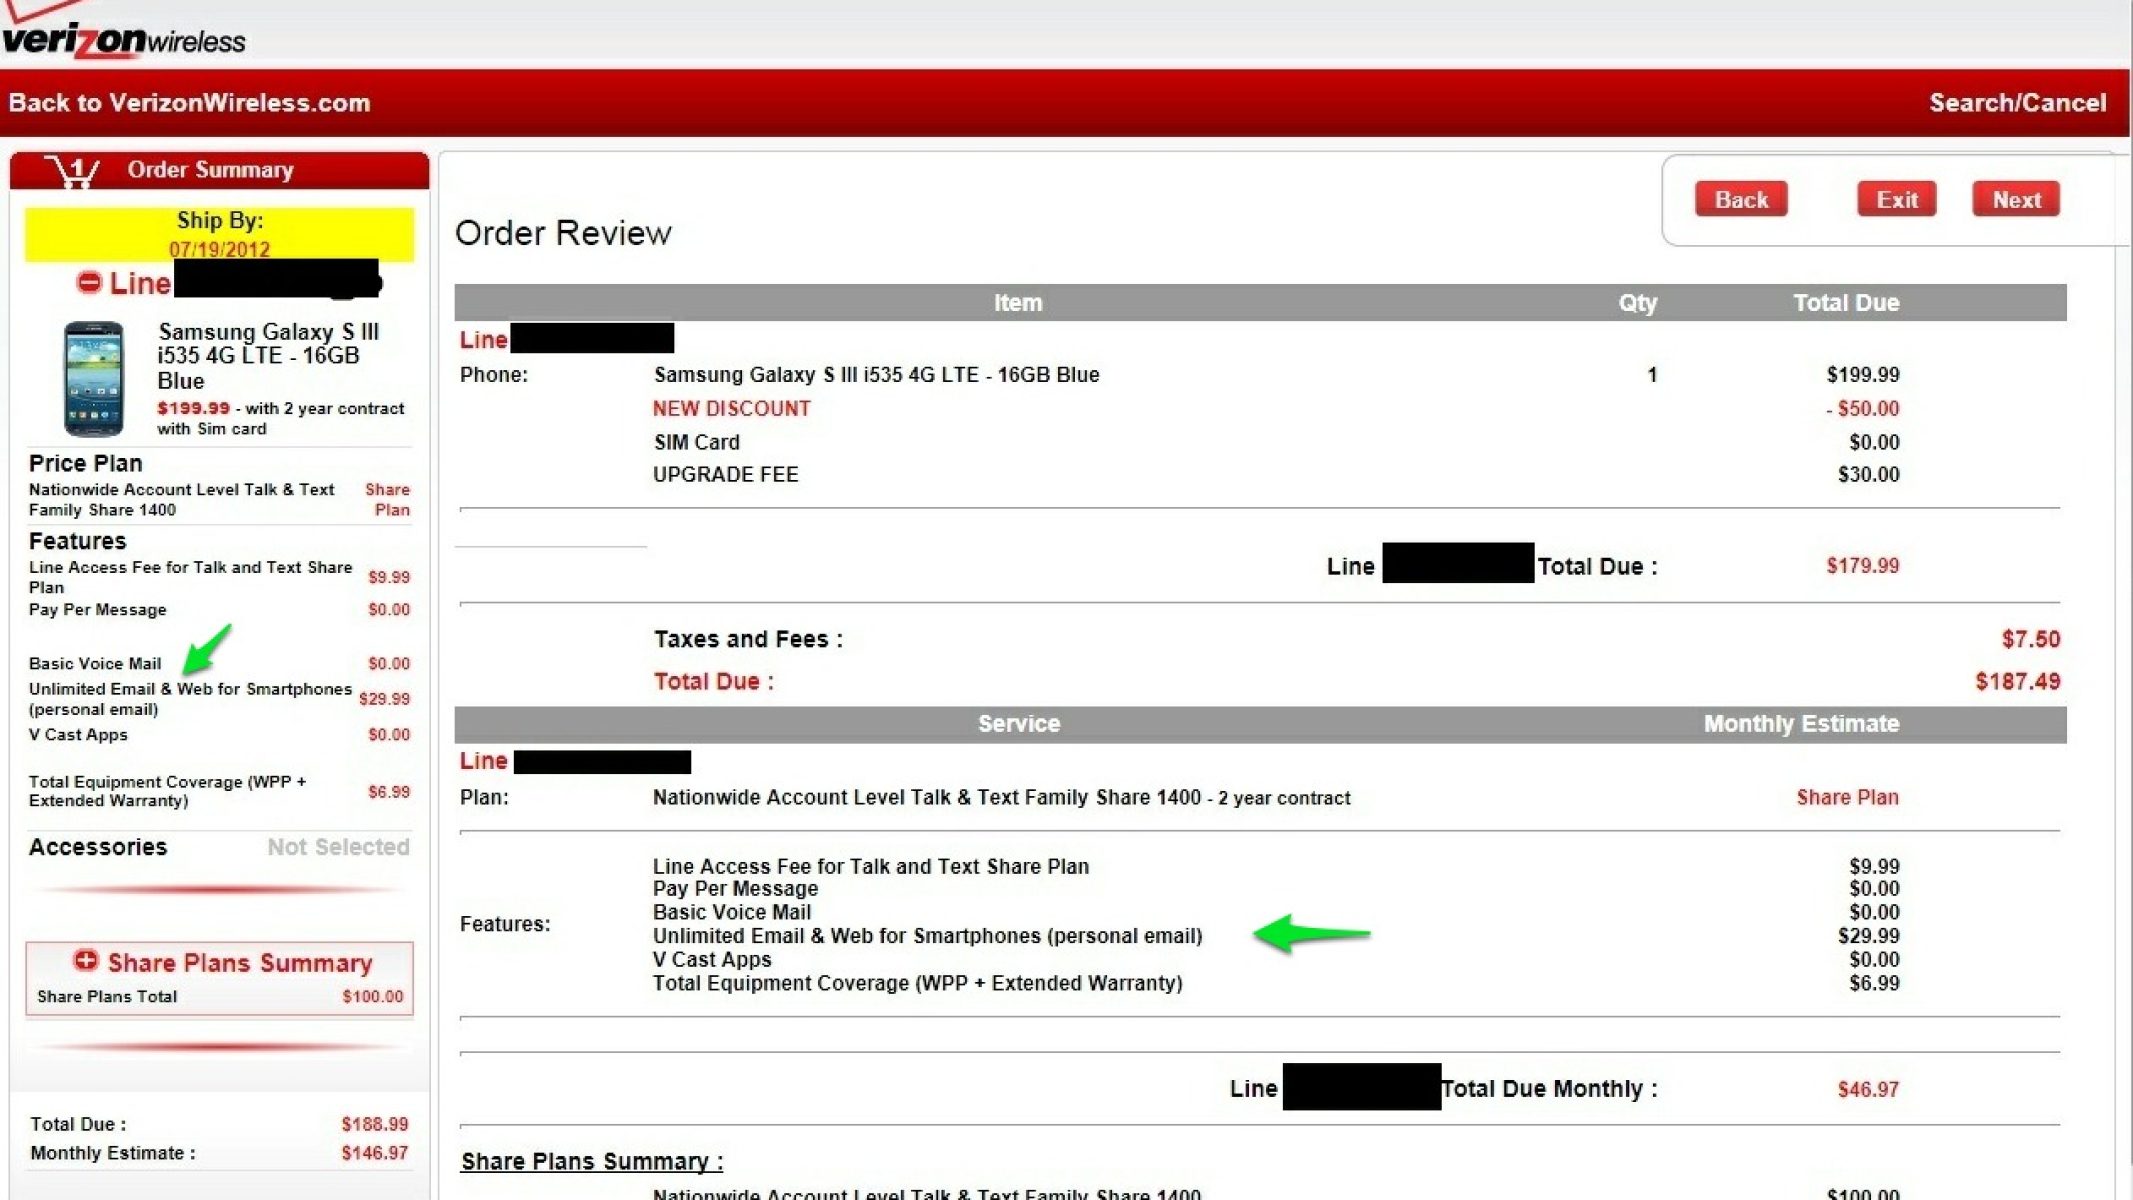Click the shopping cart icon in Order Summary

pyautogui.click(x=72, y=172)
